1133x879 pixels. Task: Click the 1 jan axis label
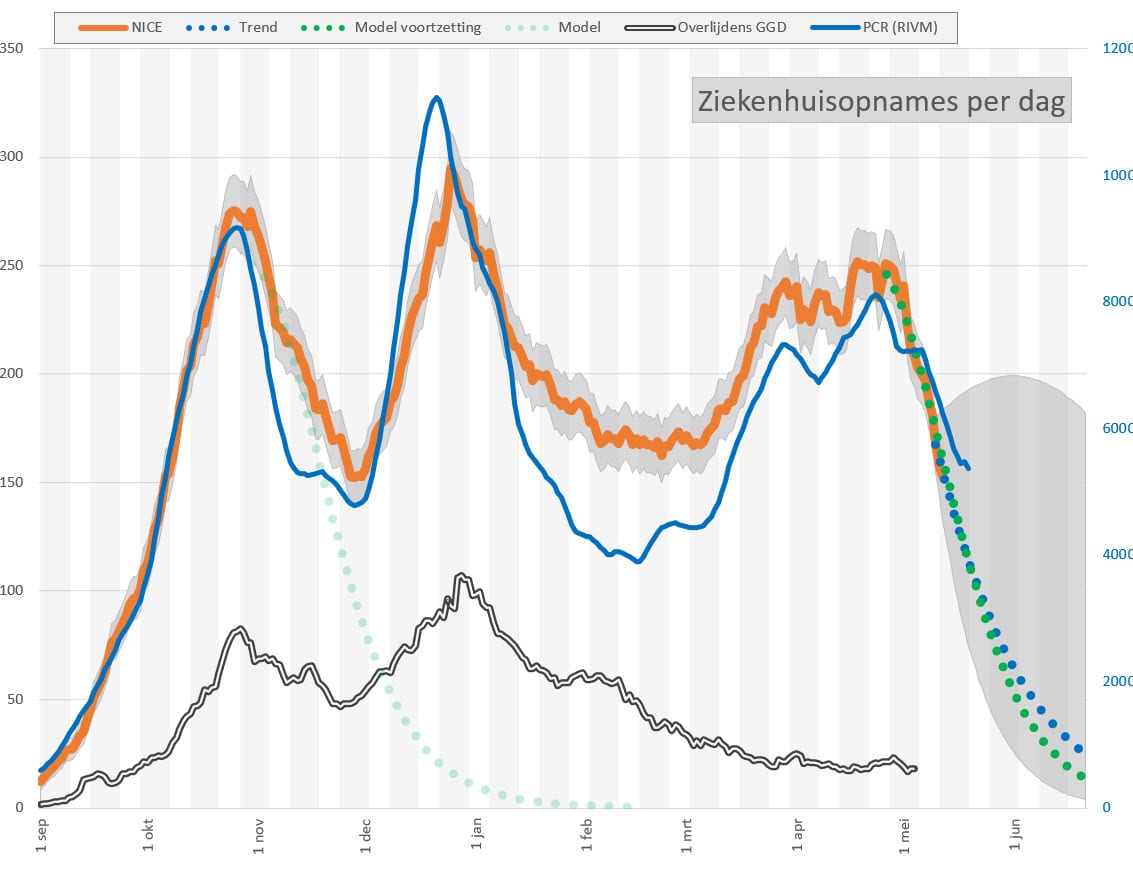click(476, 833)
